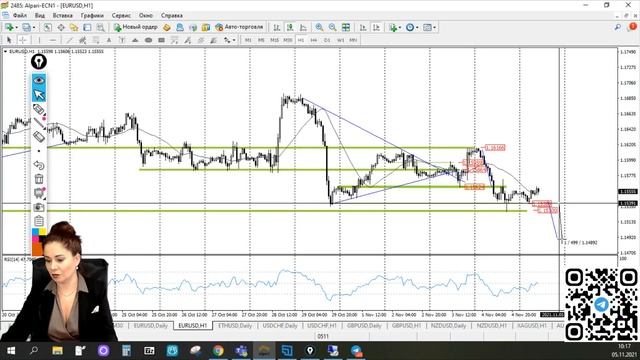640x360 pixels.
Task: Switch to candlestick chart mode
Action: point(290,27)
